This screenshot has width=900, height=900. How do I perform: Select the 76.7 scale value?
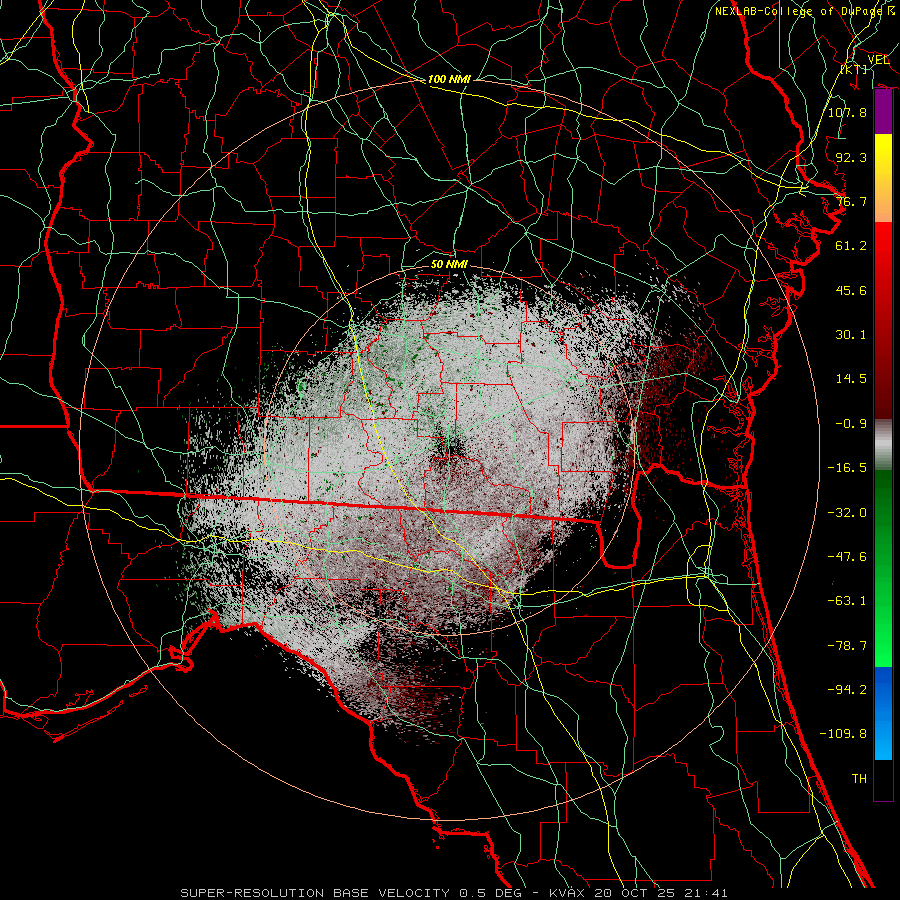tap(851, 201)
